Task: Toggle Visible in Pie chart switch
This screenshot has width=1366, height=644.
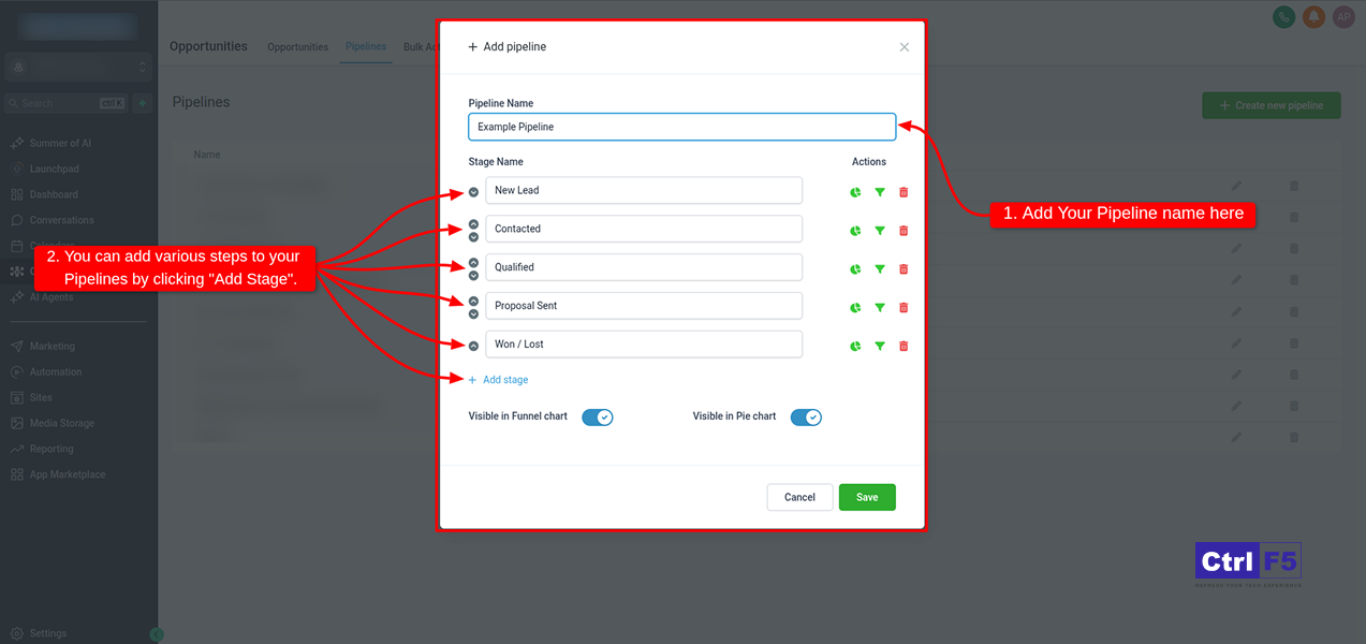Action: click(805, 417)
